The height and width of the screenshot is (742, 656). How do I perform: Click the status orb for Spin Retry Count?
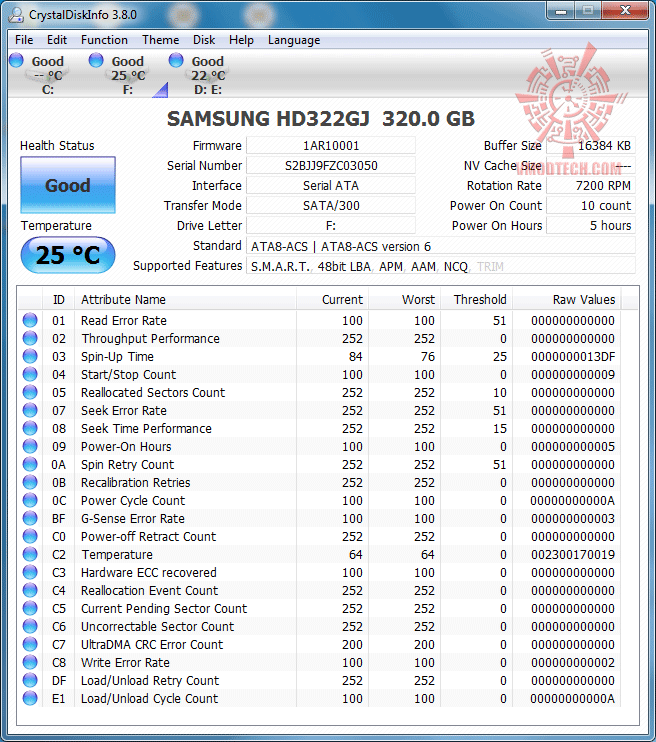[x=30, y=464]
